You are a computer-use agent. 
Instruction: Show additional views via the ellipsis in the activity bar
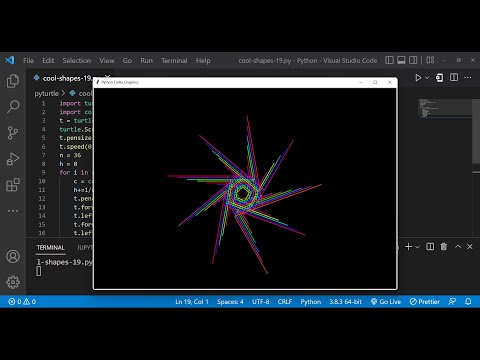click(x=13, y=211)
